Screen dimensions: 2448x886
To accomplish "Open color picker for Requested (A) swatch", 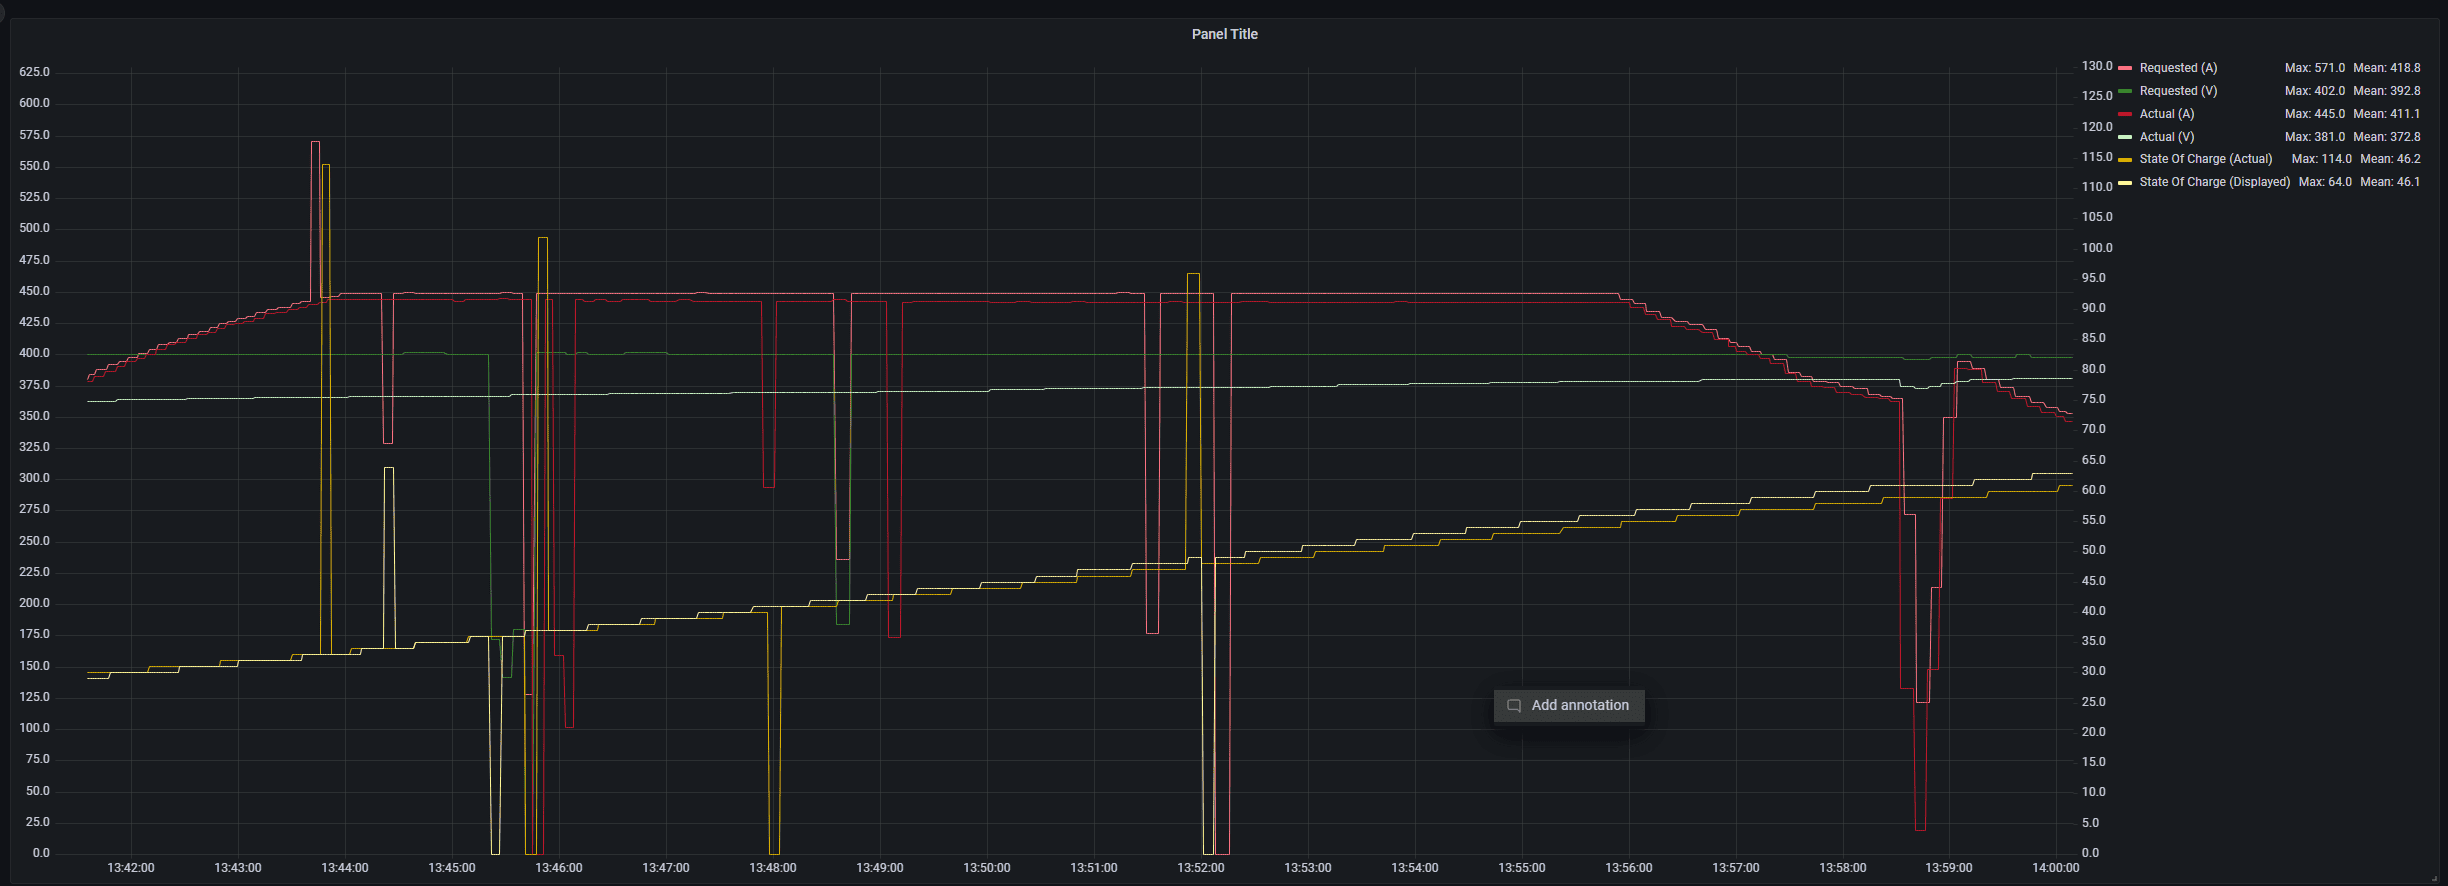I will tap(2125, 68).
